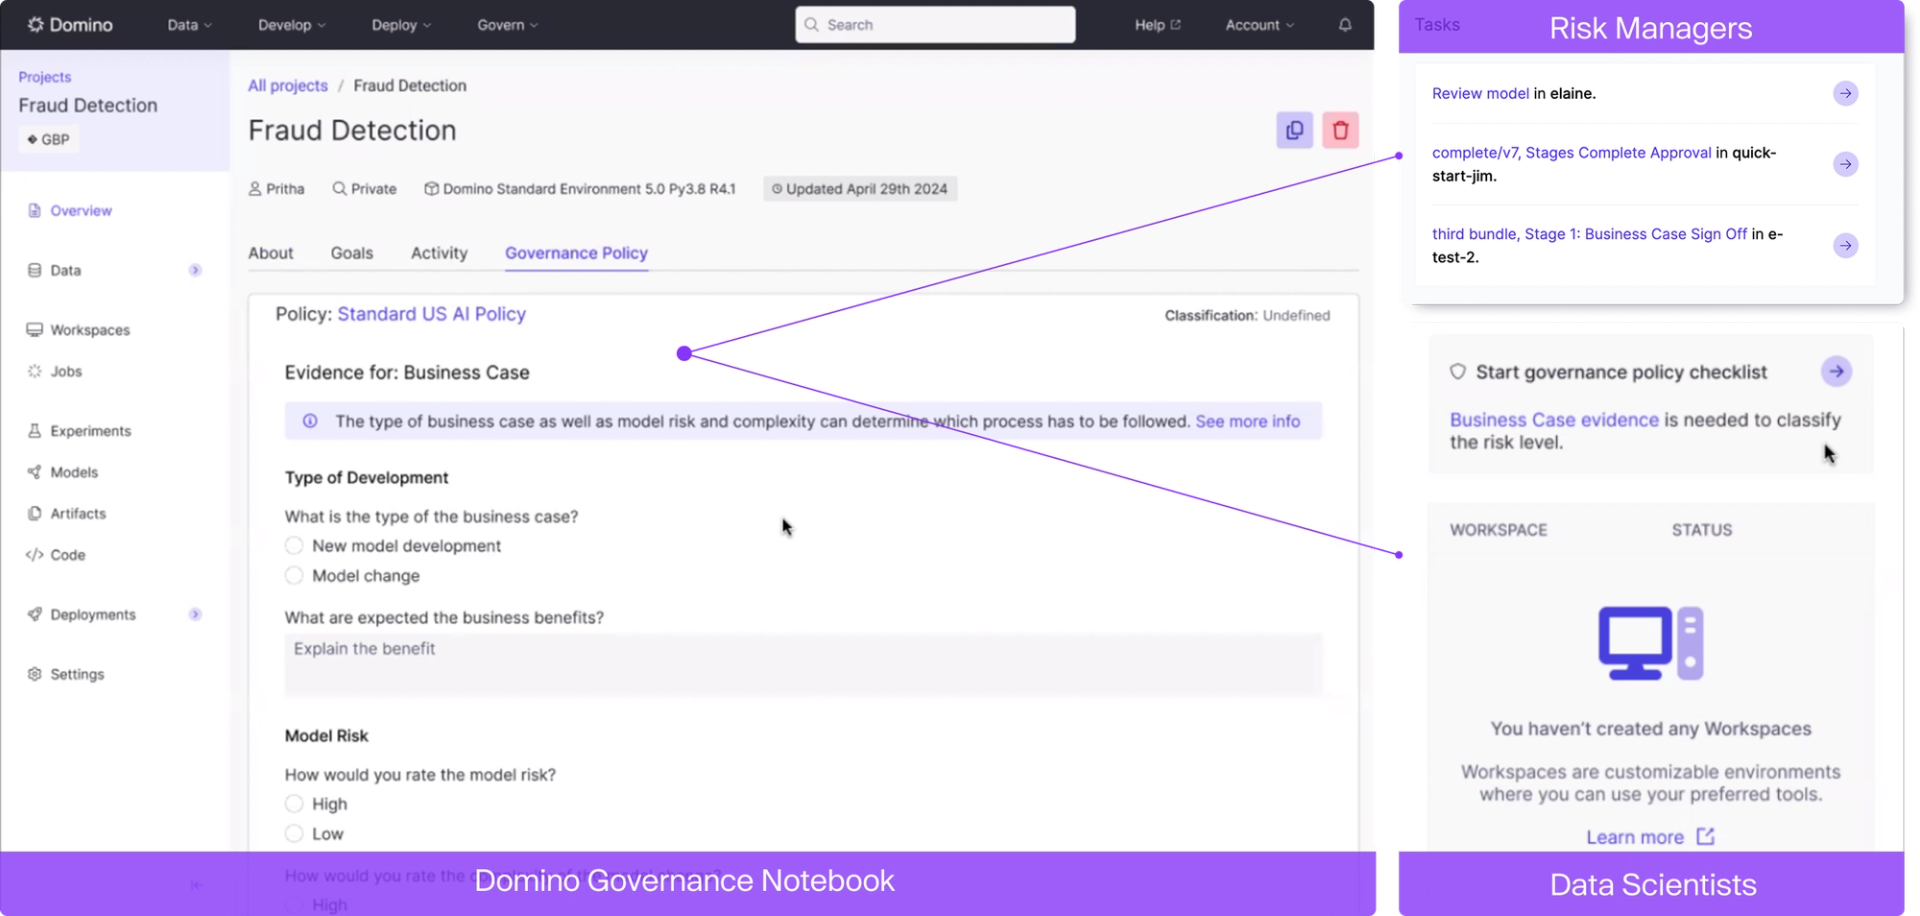Open the Deploy dropdown menu
Screen dimensions: 1920x916
[x=401, y=25]
